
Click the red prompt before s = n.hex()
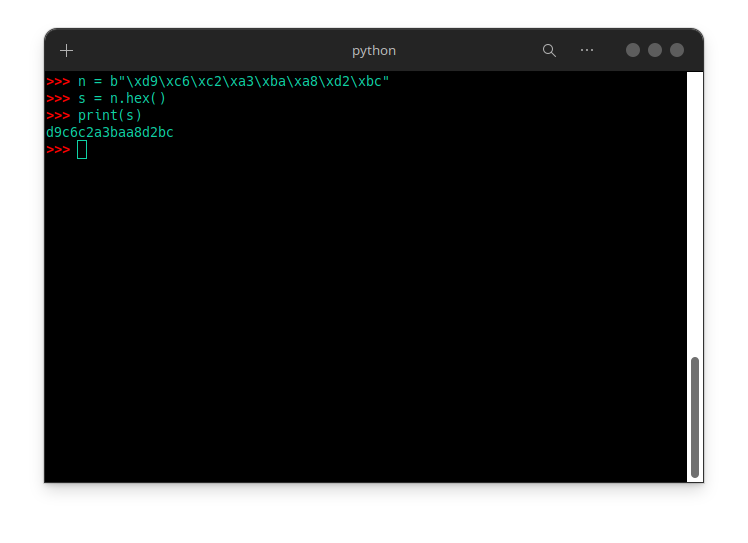(x=58, y=99)
